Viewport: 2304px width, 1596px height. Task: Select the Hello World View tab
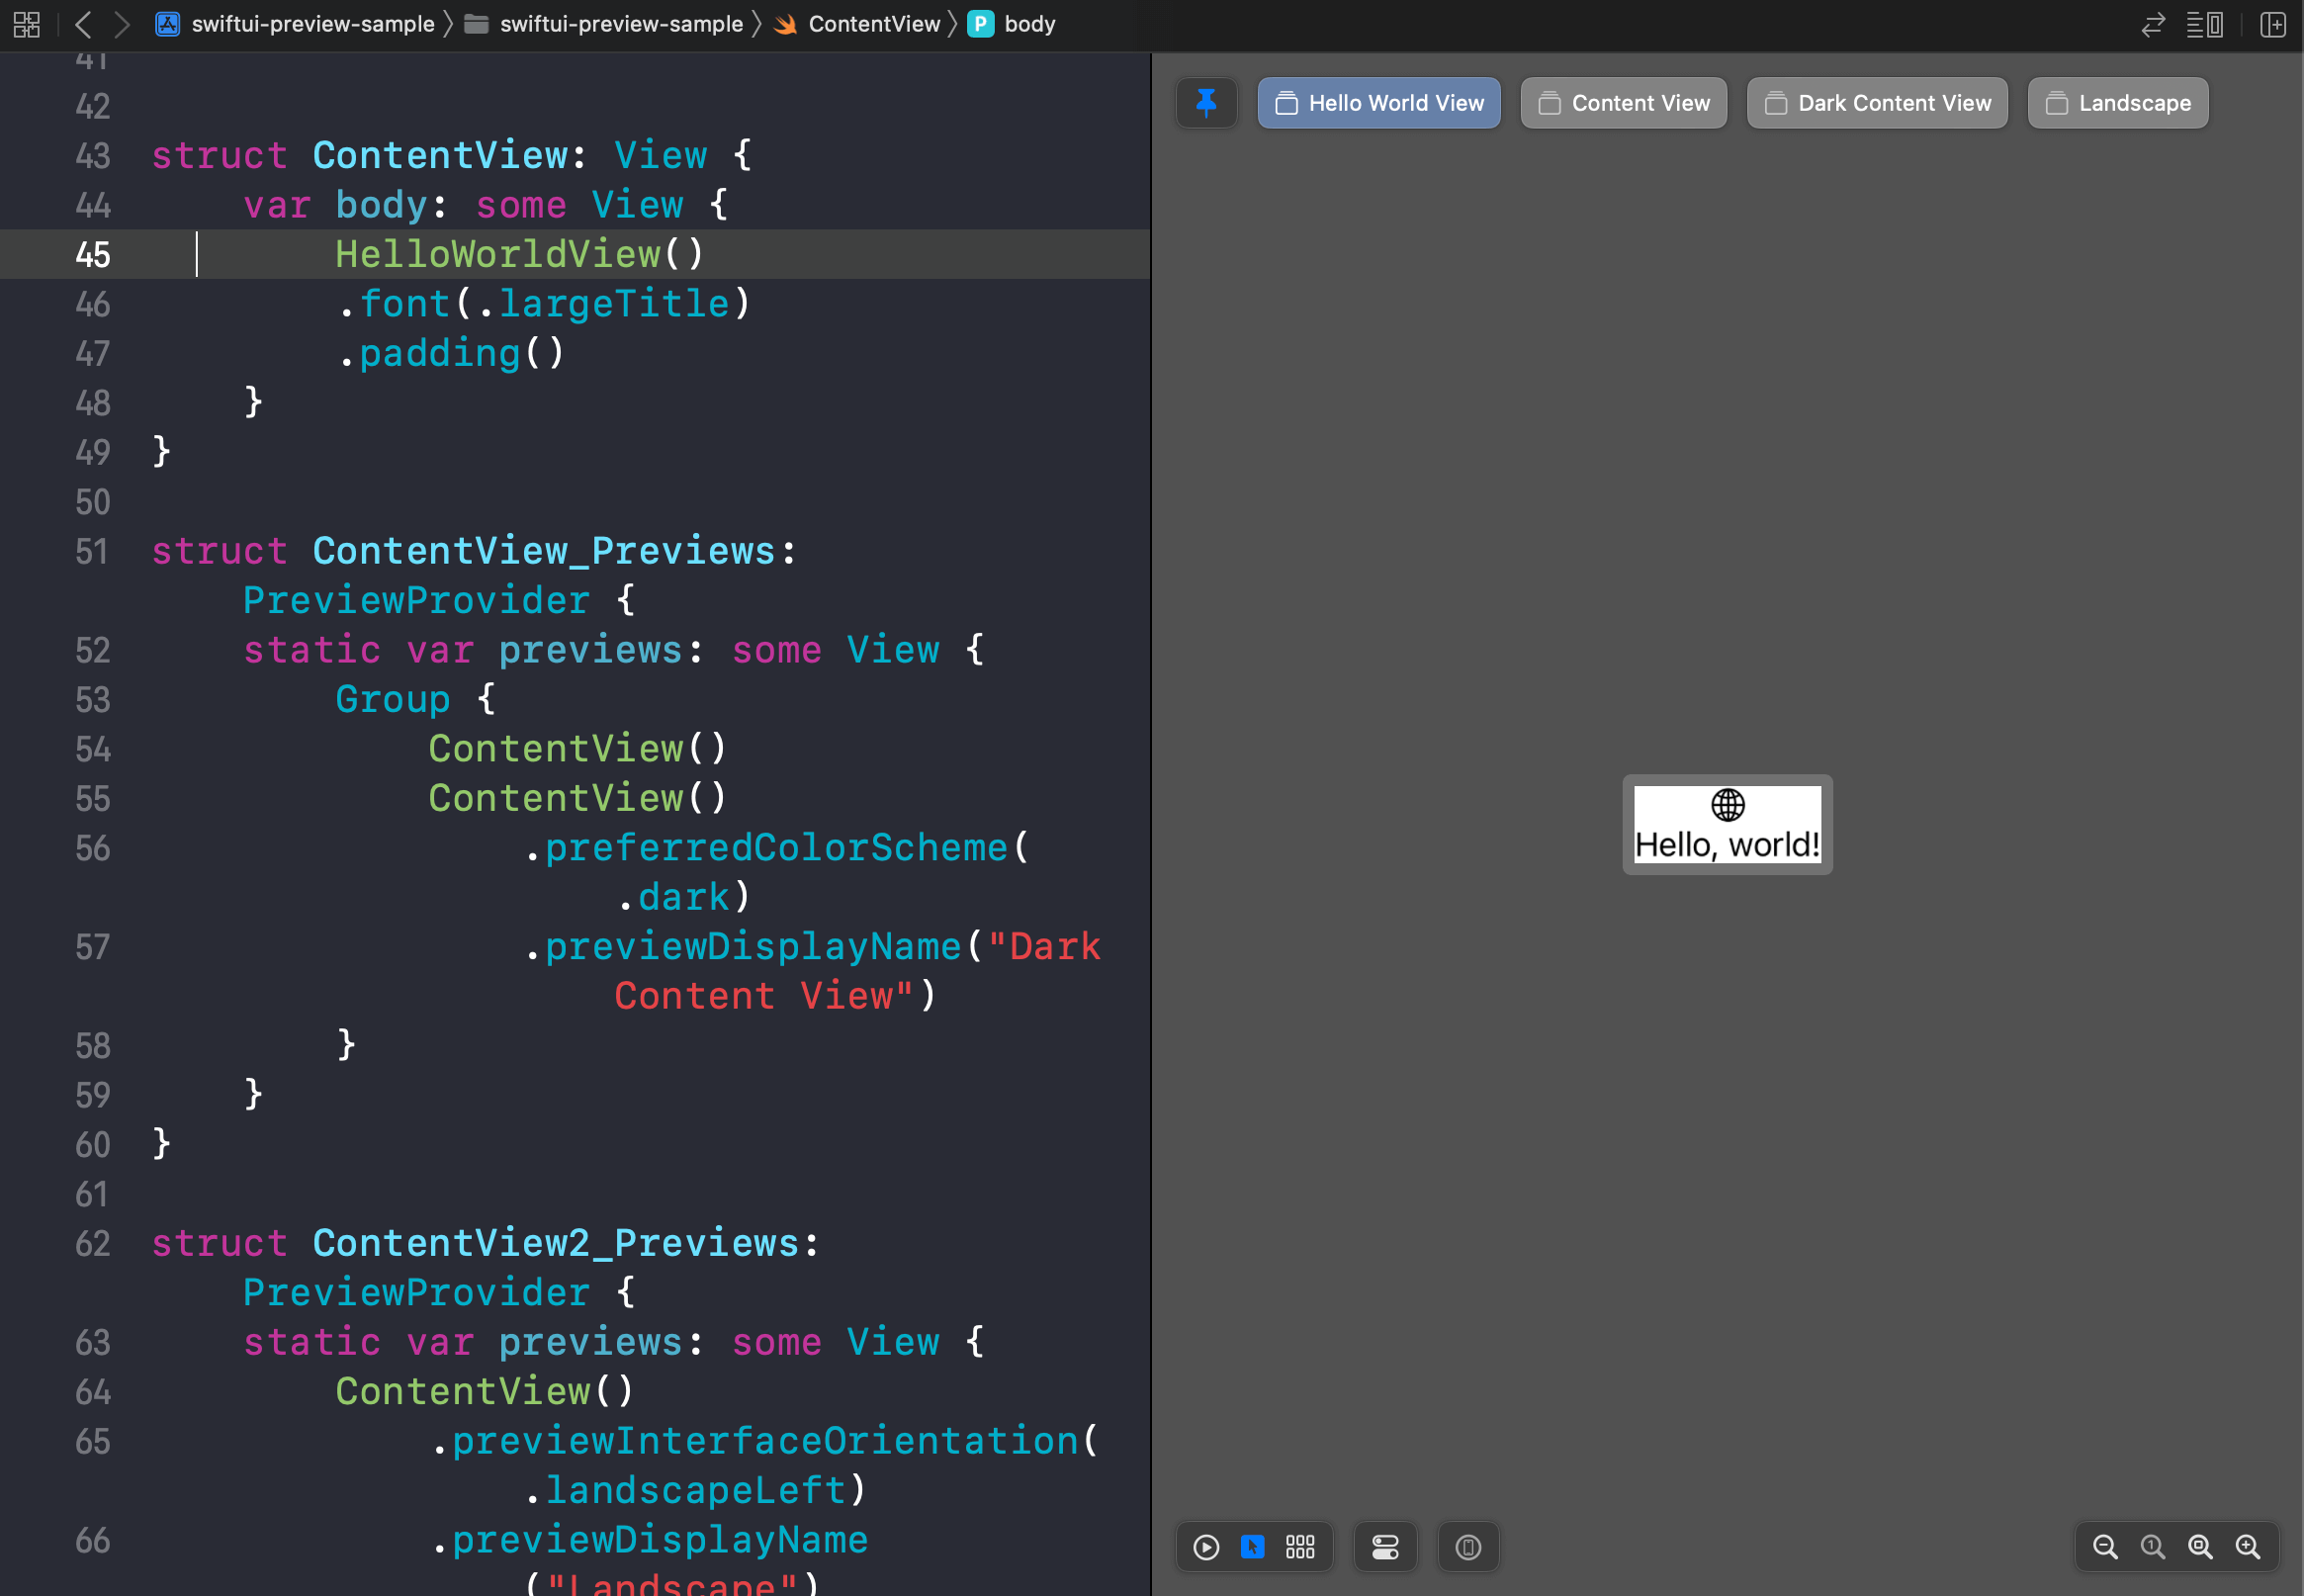(x=1381, y=102)
